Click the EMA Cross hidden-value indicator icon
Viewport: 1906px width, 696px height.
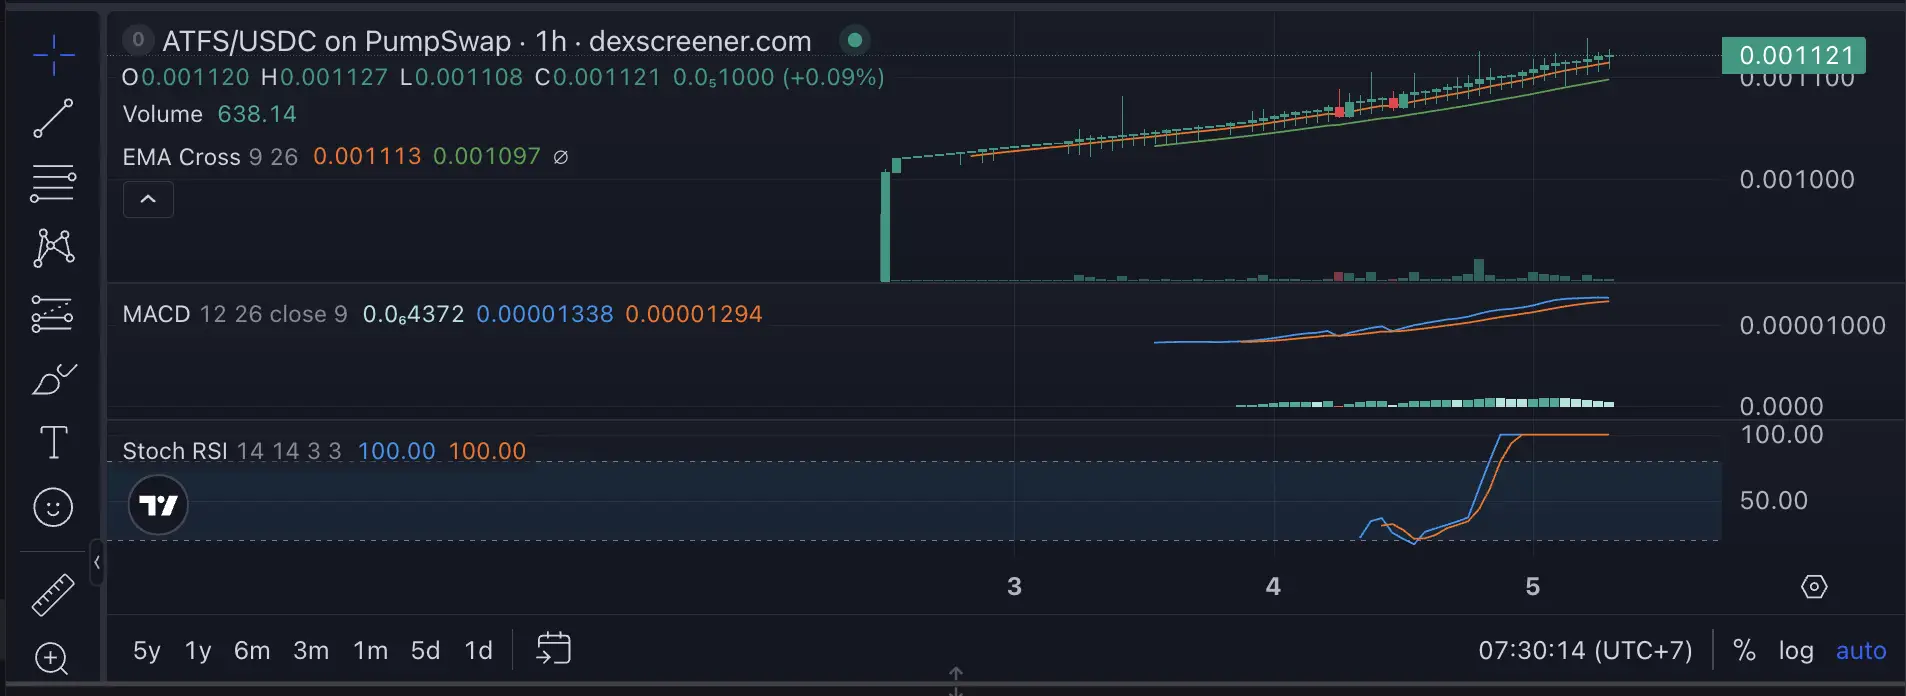[x=561, y=157]
